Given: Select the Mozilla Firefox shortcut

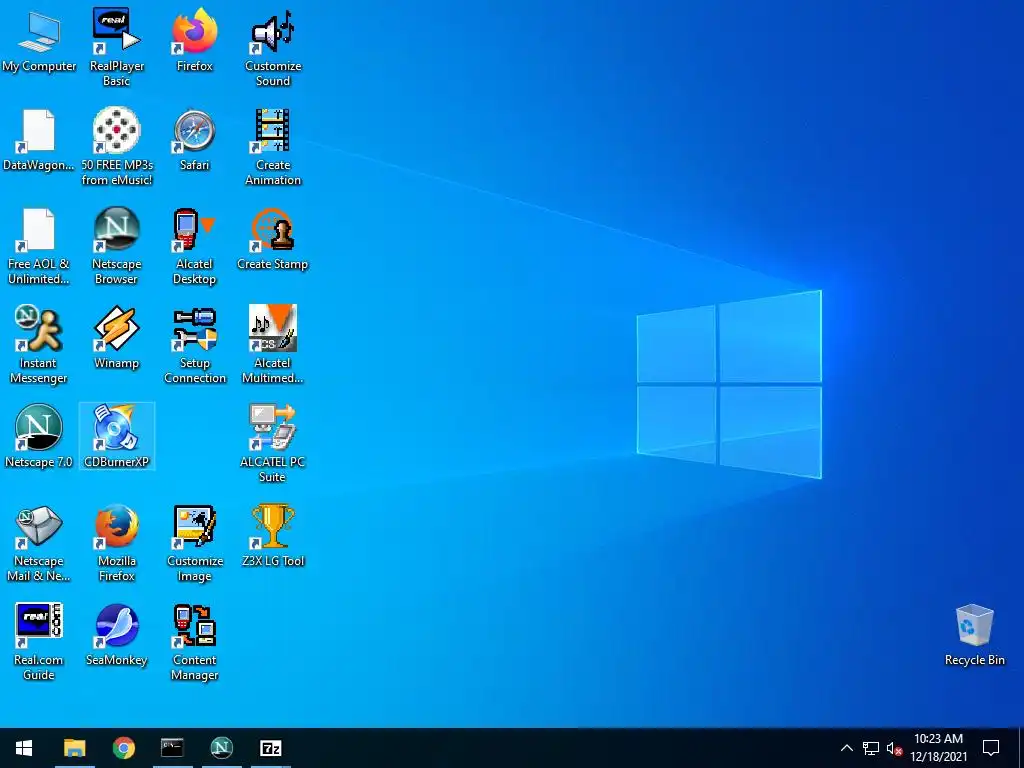Looking at the screenshot, I should pyautogui.click(x=117, y=543).
